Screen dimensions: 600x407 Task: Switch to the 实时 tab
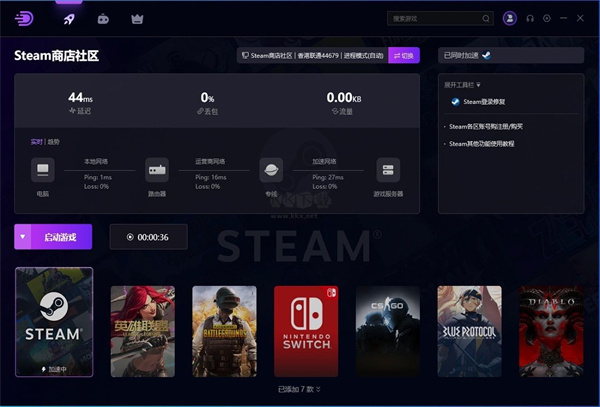click(37, 142)
